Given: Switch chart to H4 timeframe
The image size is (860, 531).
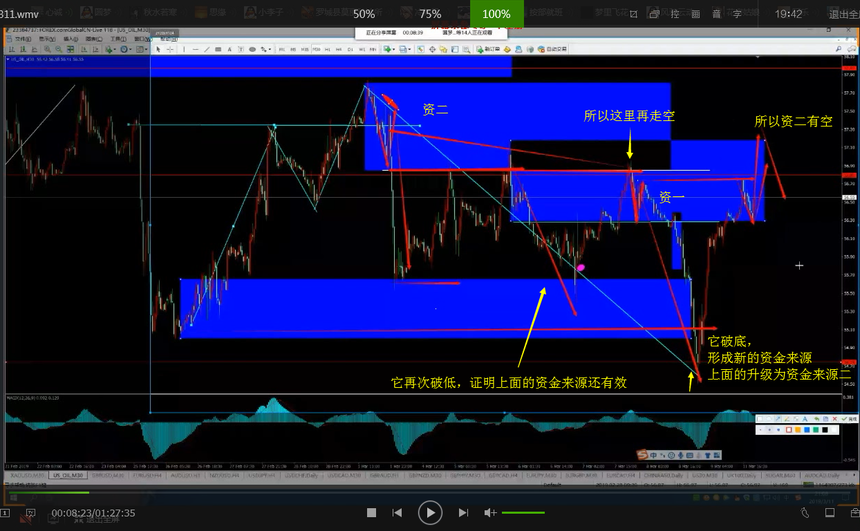Looking at the screenshot, I should pos(339,49).
